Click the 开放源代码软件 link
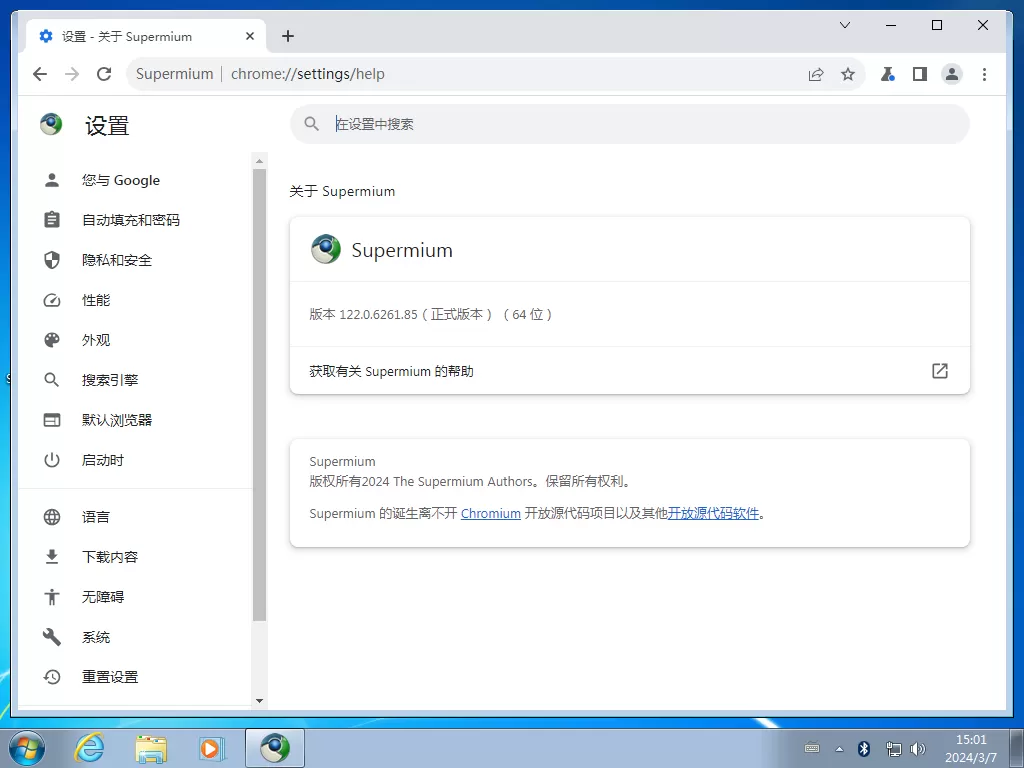Viewport: 1024px width, 768px height. pyautogui.click(x=715, y=513)
